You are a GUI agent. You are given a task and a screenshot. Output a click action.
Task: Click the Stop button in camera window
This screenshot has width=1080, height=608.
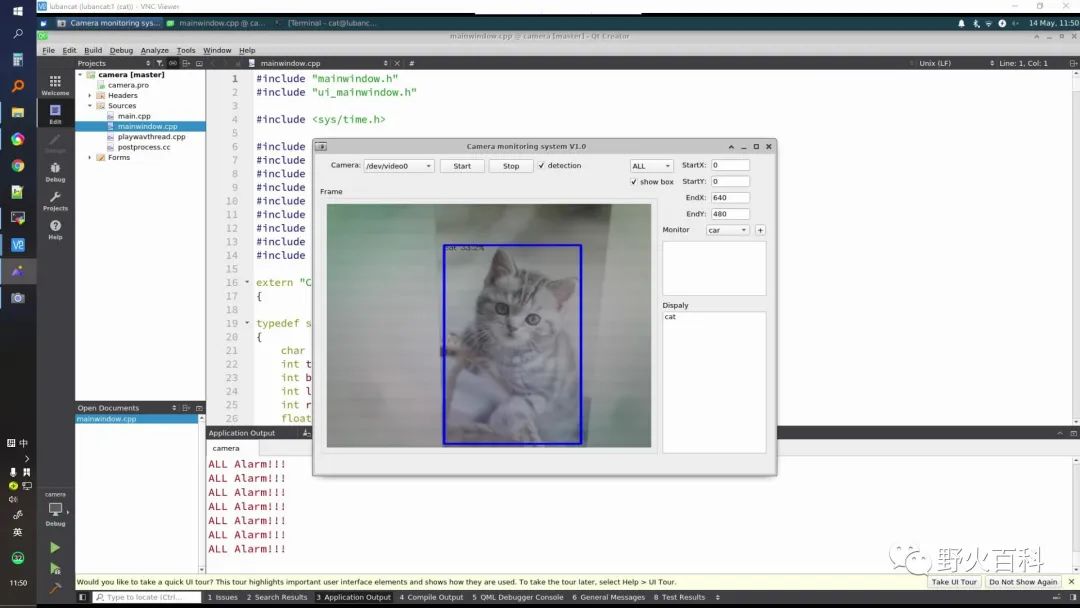pyautogui.click(x=511, y=166)
